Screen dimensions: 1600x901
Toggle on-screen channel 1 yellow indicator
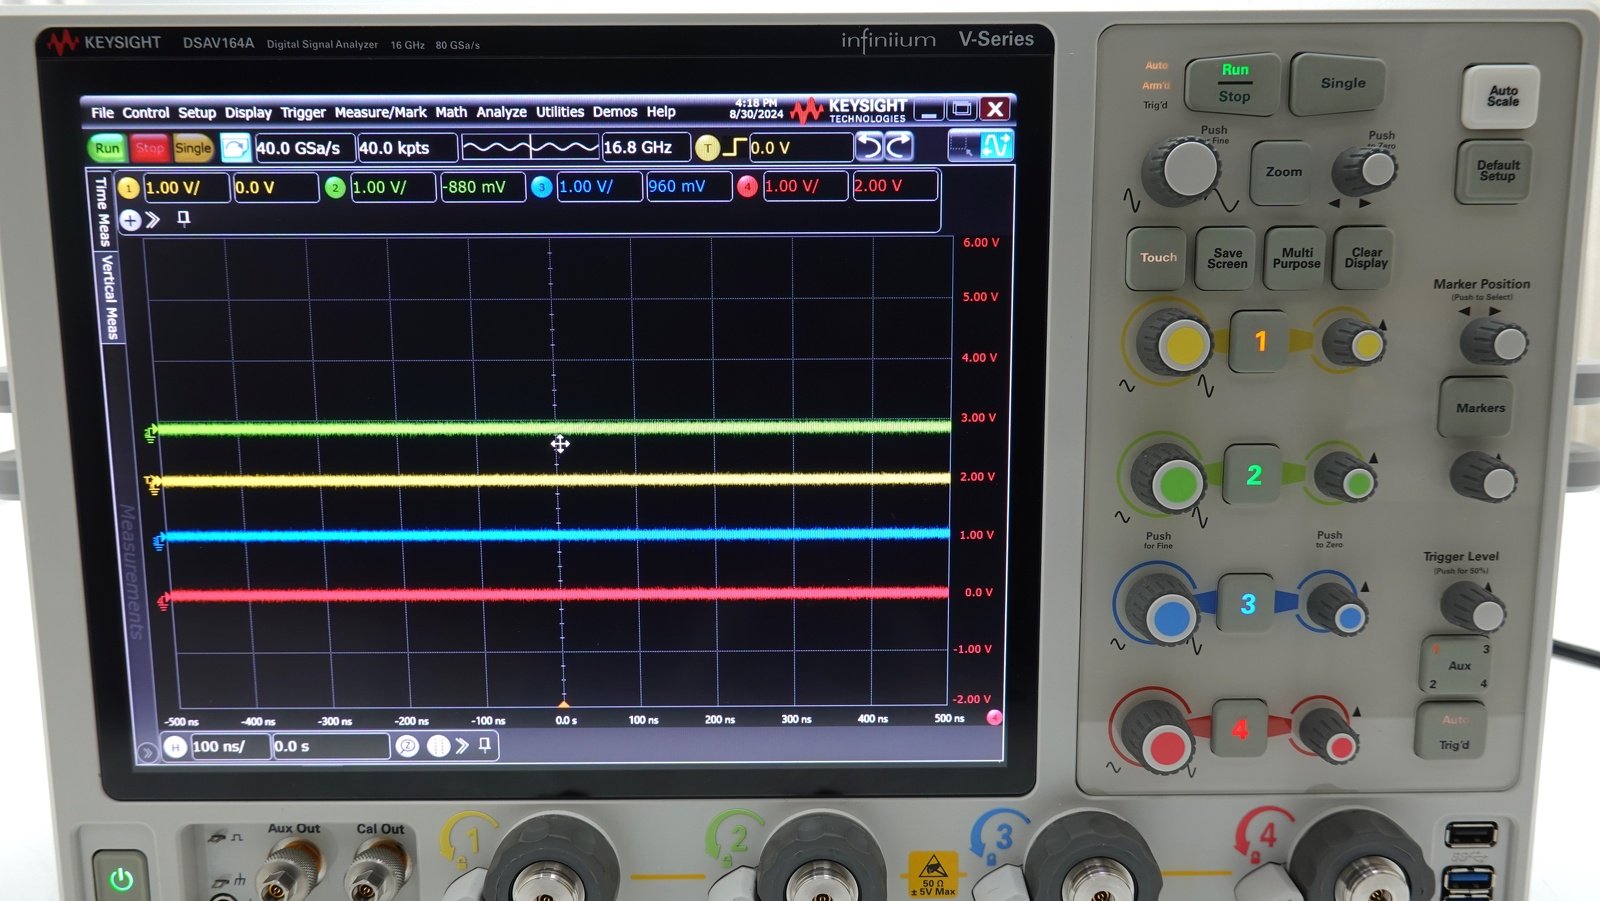click(128, 187)
